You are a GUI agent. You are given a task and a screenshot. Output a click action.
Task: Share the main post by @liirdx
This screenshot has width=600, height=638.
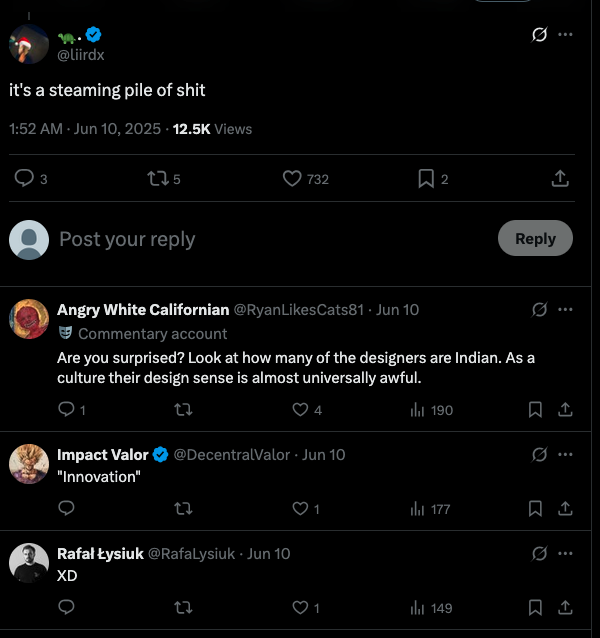(560, 178)
